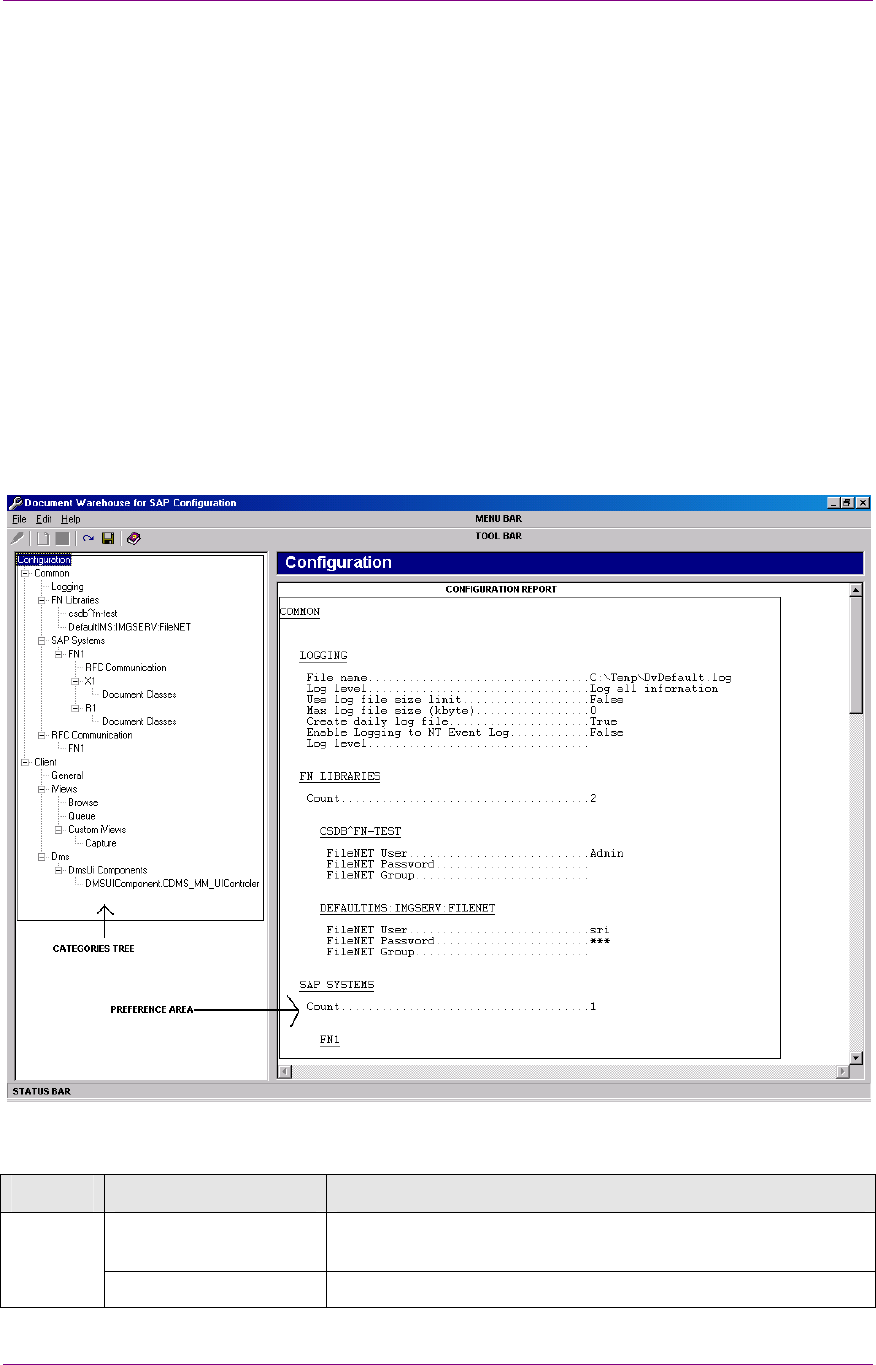Select DefaultIMS:IMGSERV:FileNET tree node
The height and width of the screenshot is (1365, 876).
tap(129, 627)
